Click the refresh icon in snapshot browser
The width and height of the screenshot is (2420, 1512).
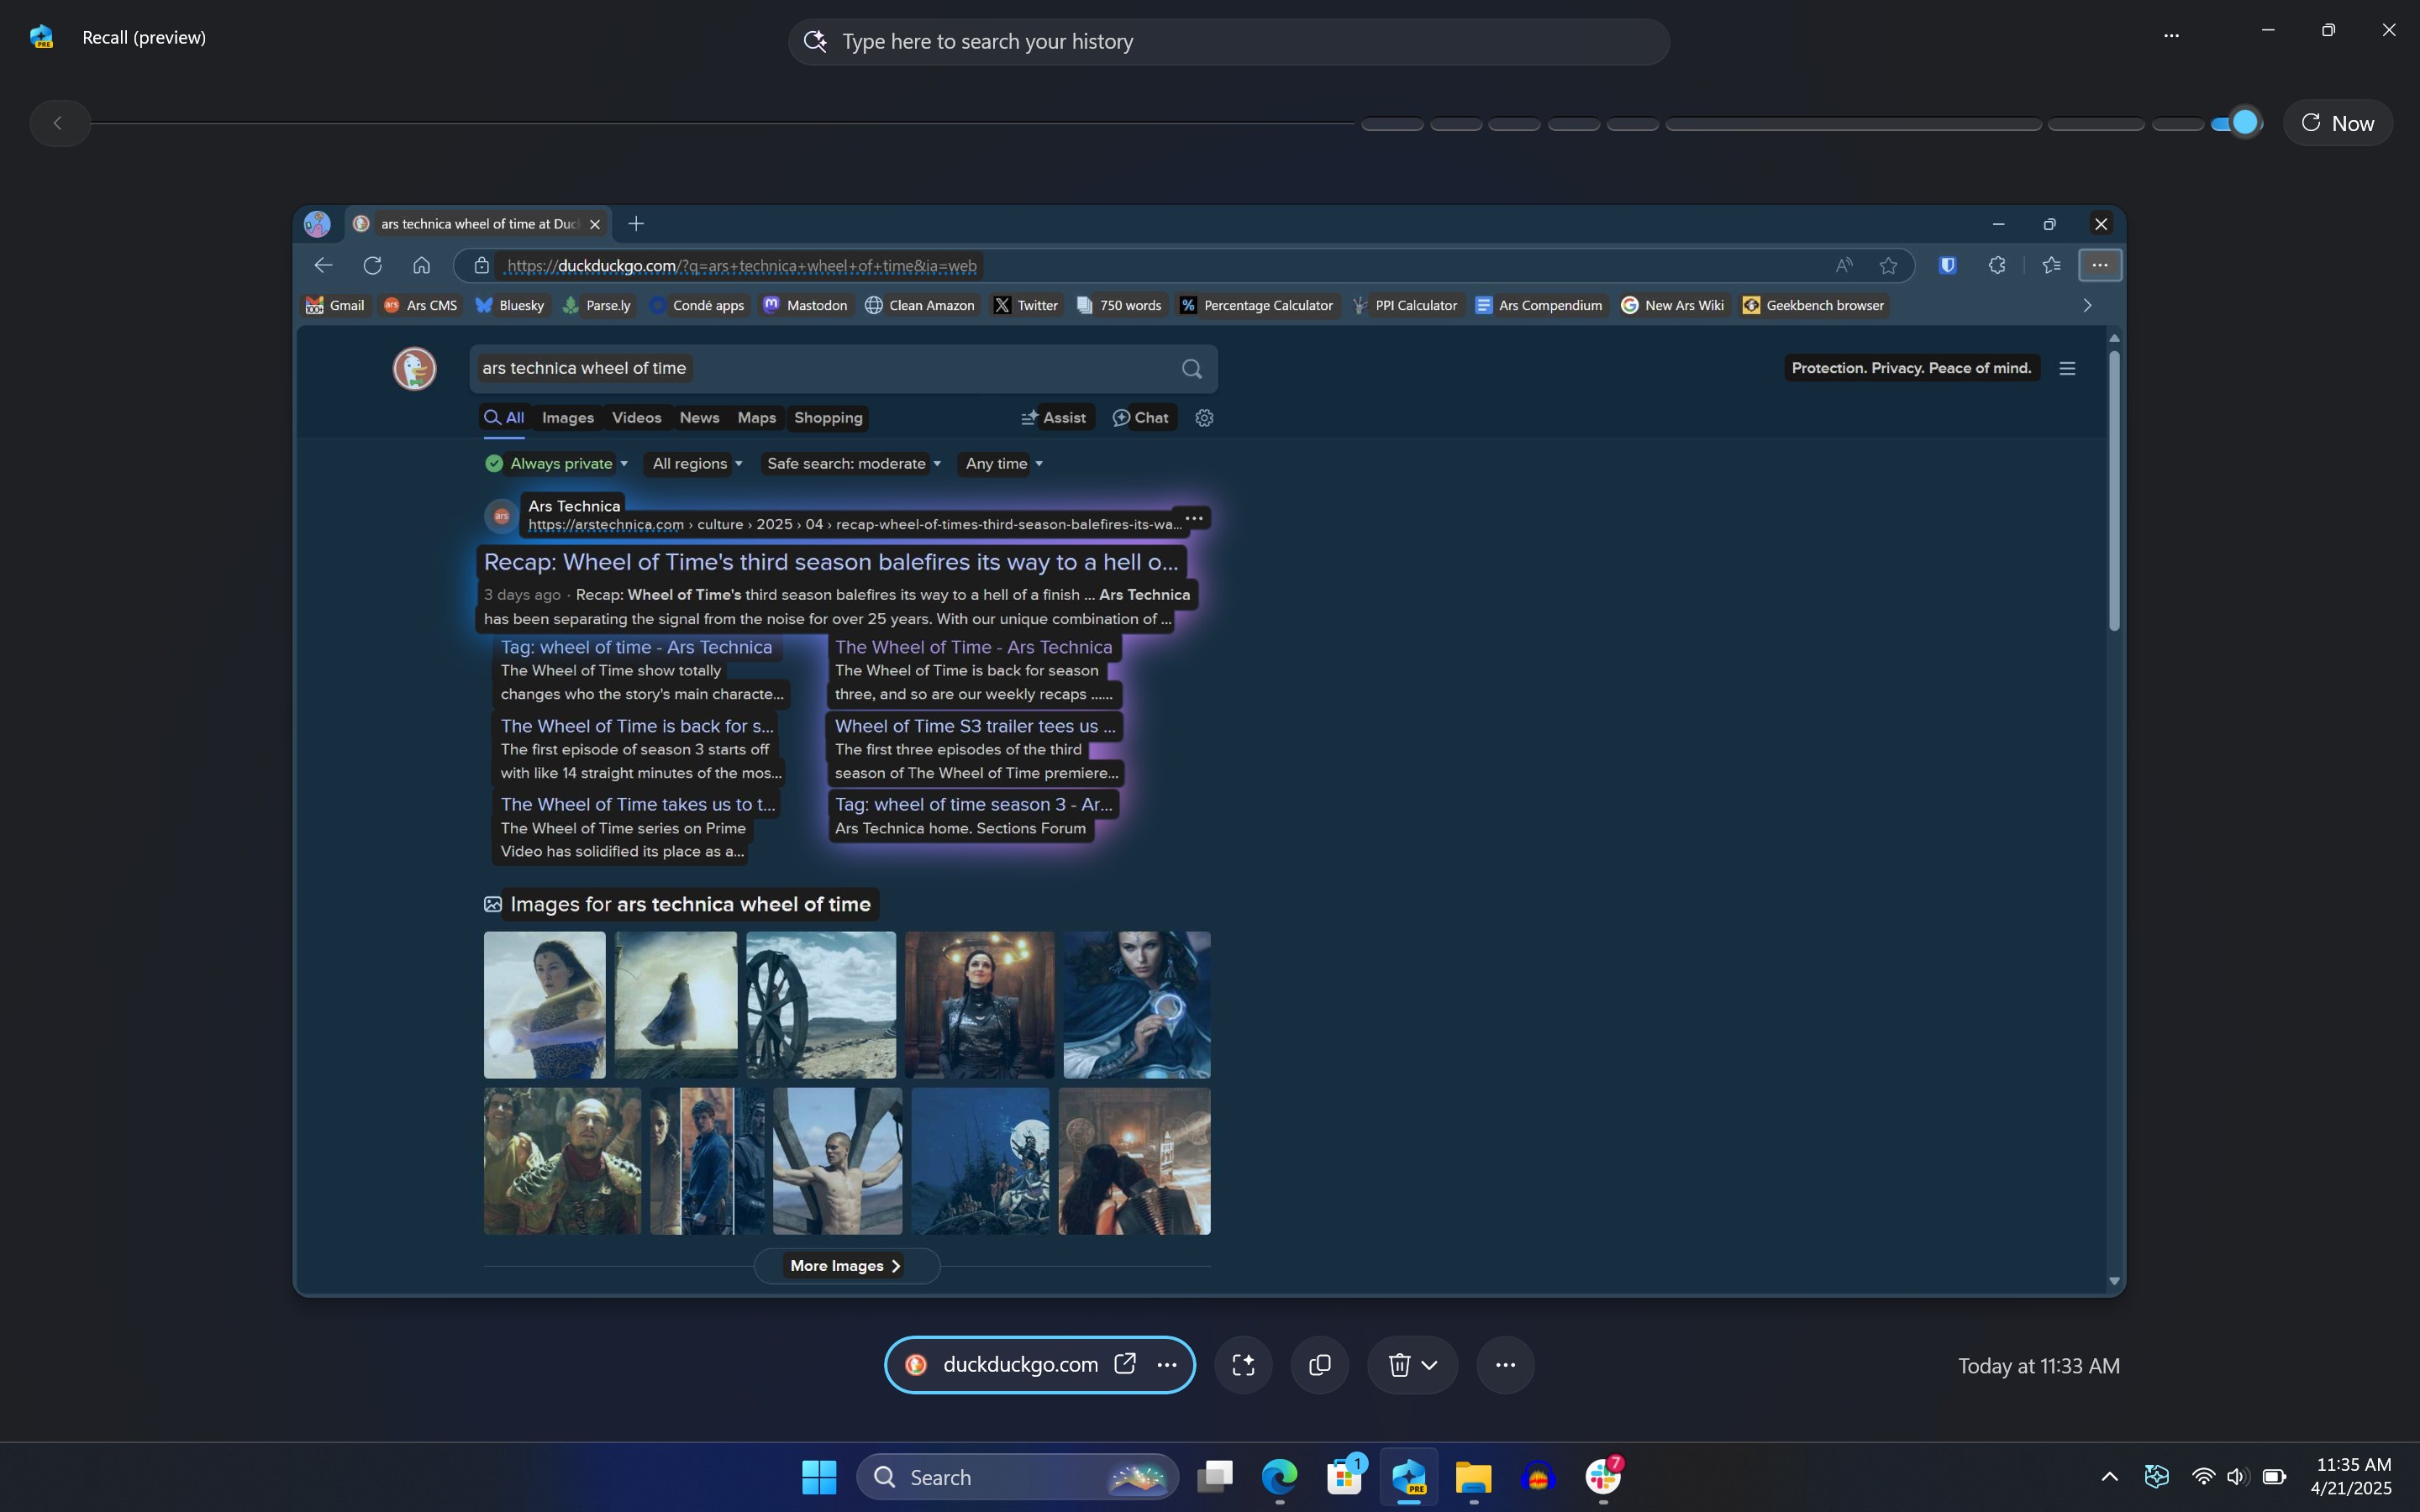click(x=372, y=265)
